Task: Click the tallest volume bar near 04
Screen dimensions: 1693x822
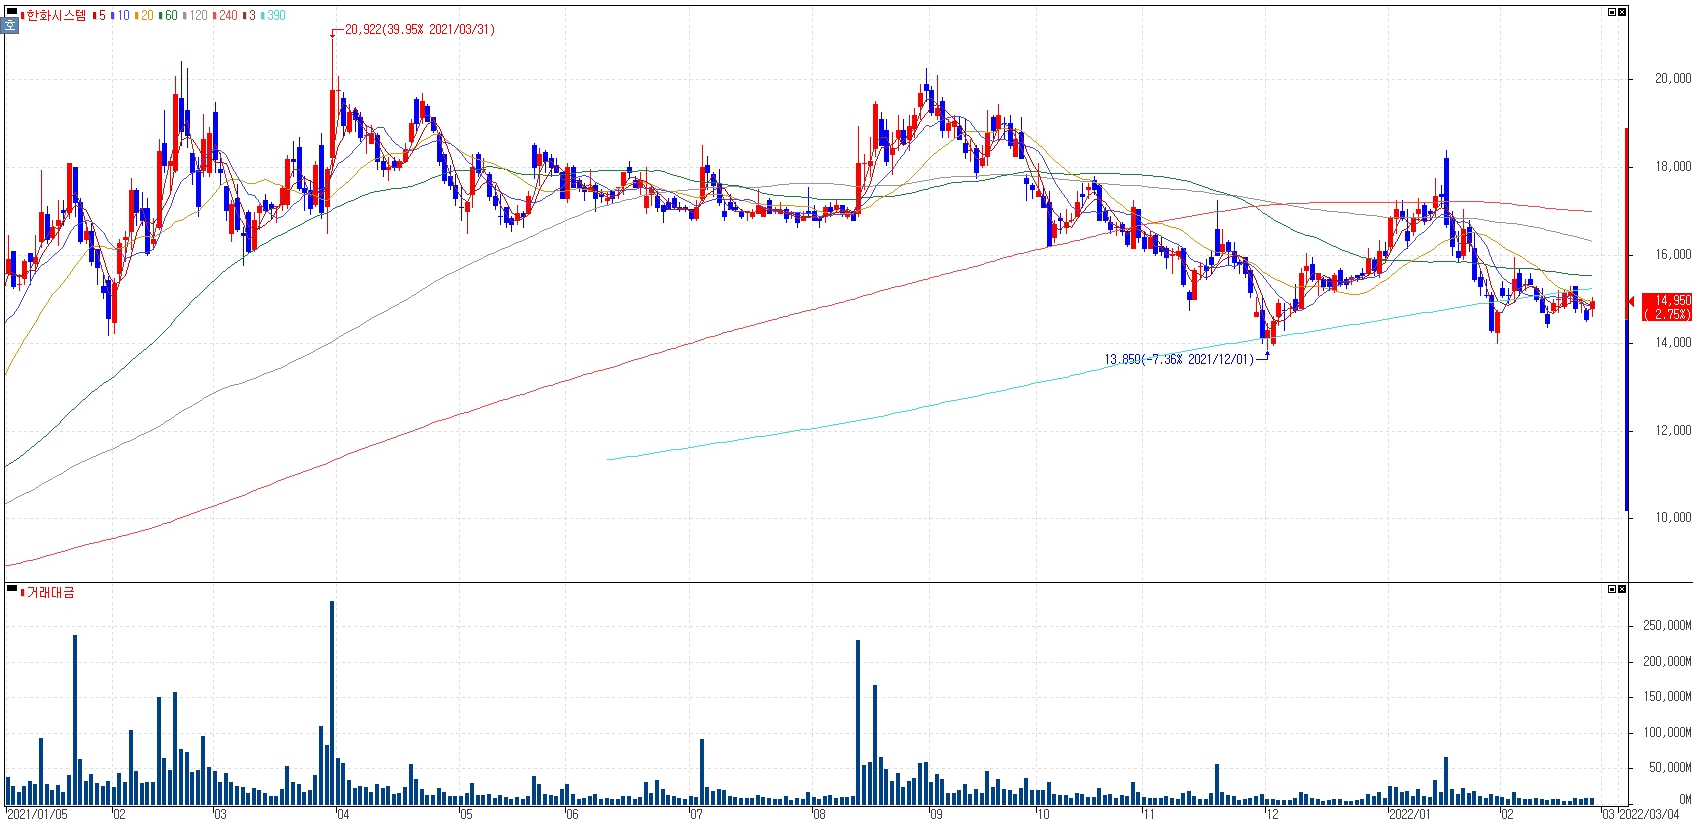Action: (332, 703)
